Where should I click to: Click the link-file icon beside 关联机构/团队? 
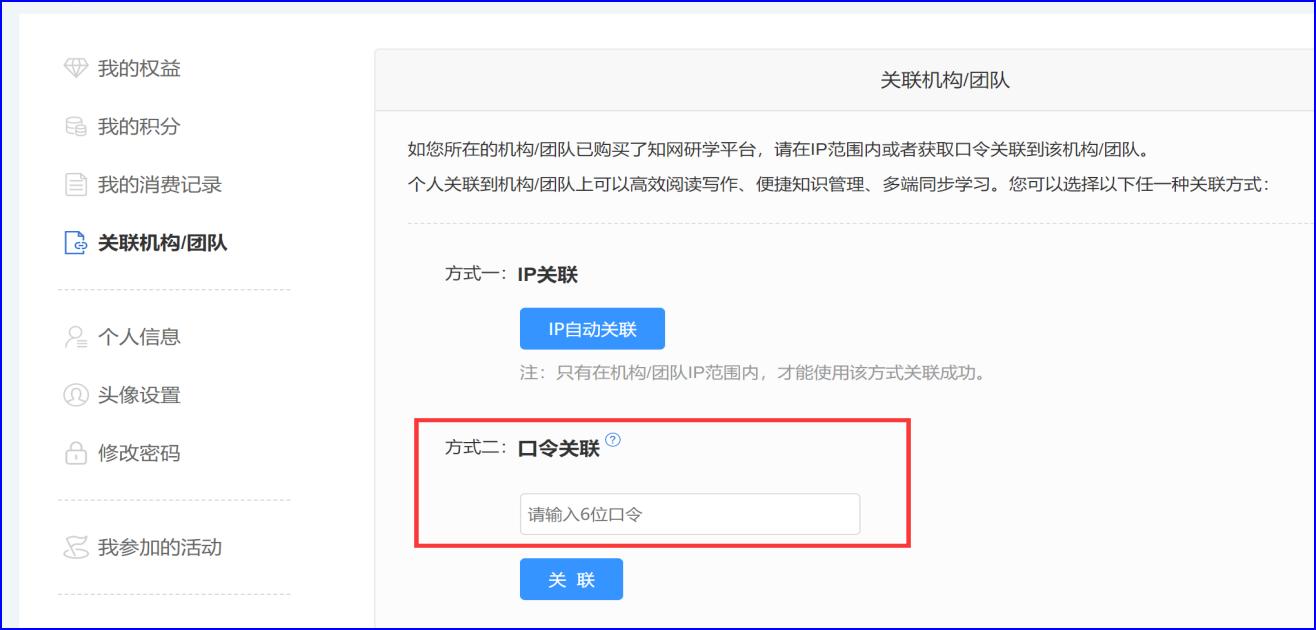pyautogui.click(x=76, y=243)
